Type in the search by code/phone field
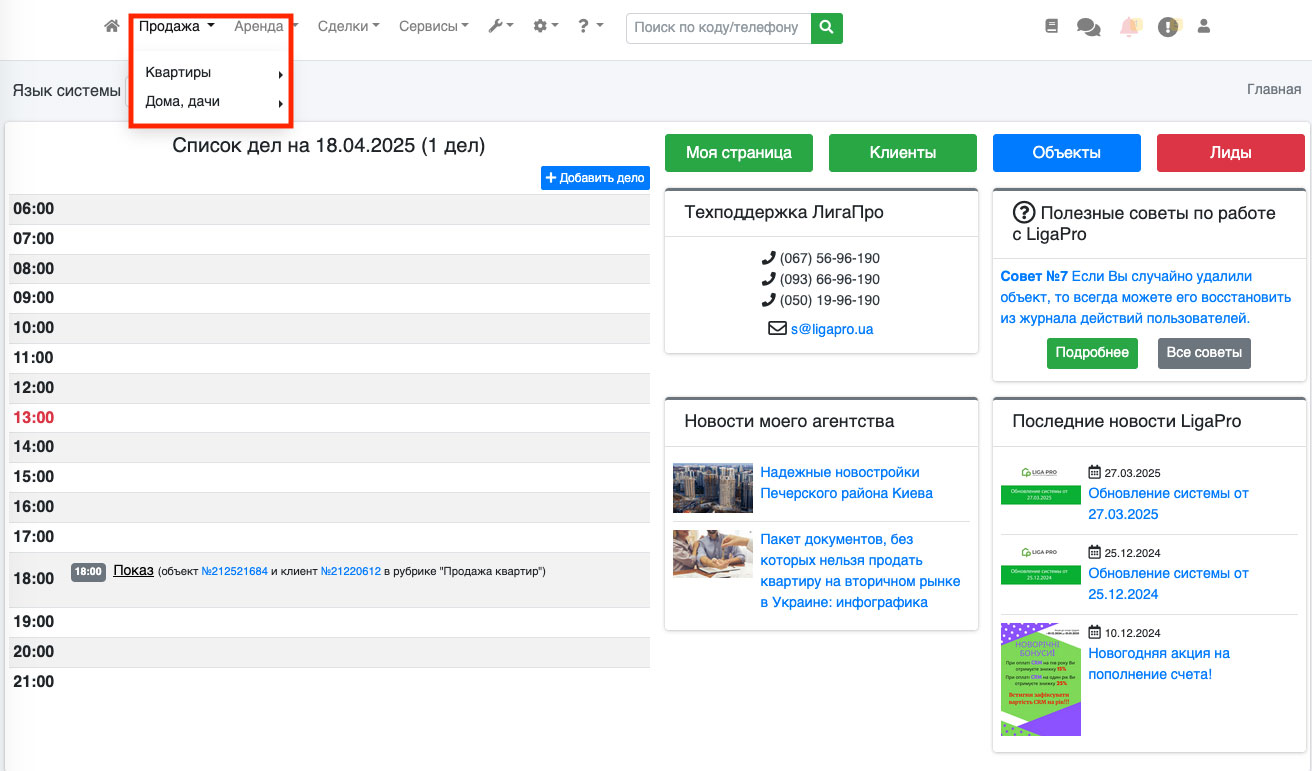Screen dimensions: 1312x771 click(717, 28)
